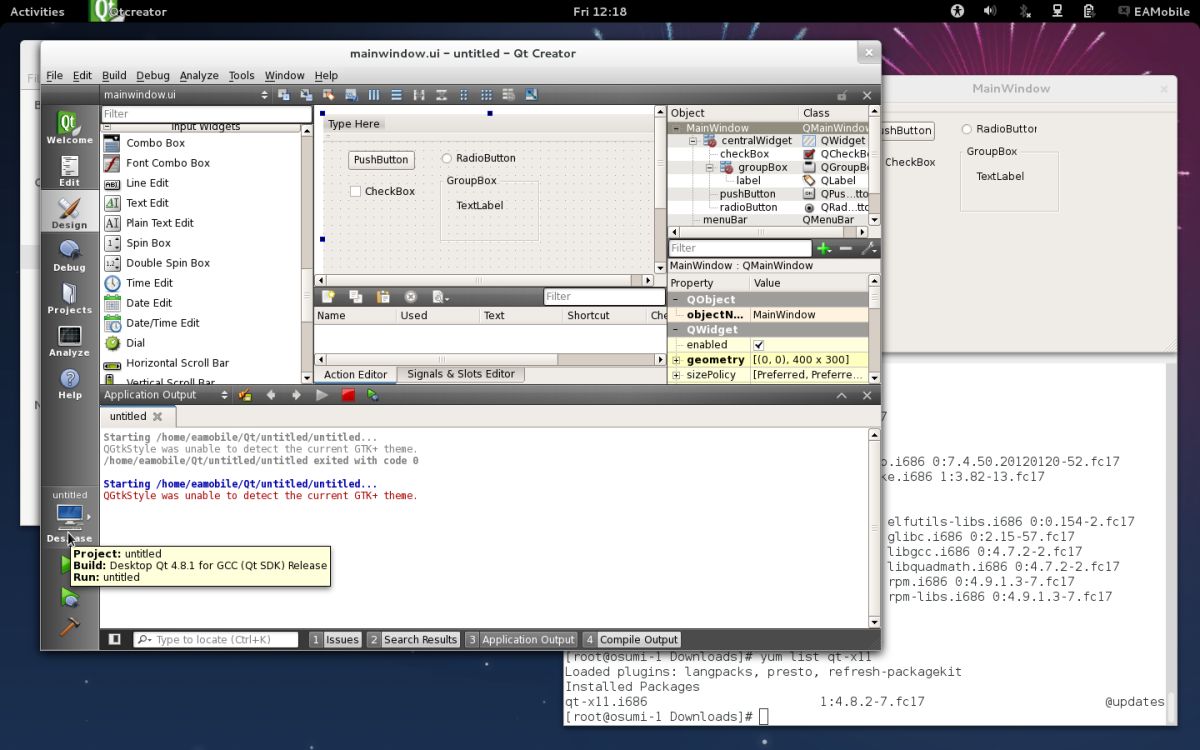
Task: Expand the sizePolicy property
Action: (x=676, y=375)
